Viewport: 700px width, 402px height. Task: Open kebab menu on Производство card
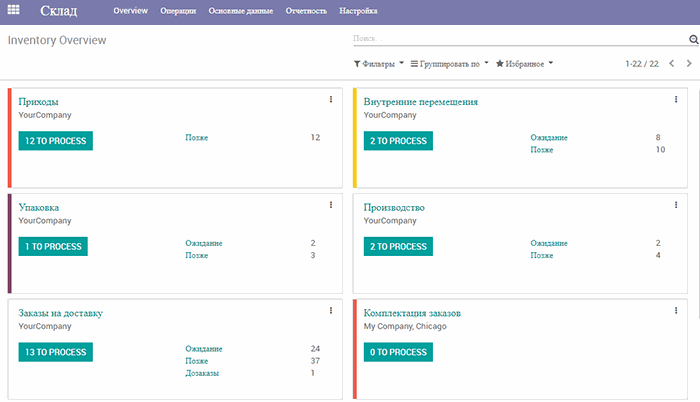coord(676,205)
